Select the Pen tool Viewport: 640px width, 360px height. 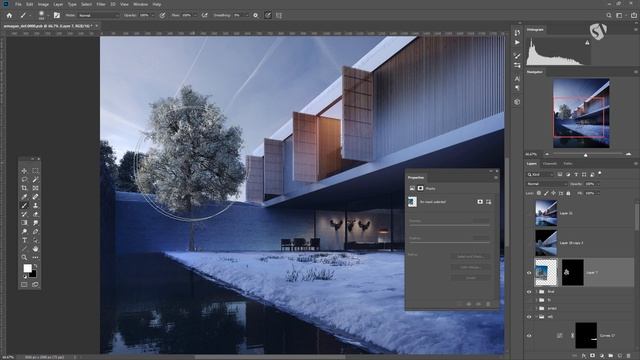coord(36,231)
